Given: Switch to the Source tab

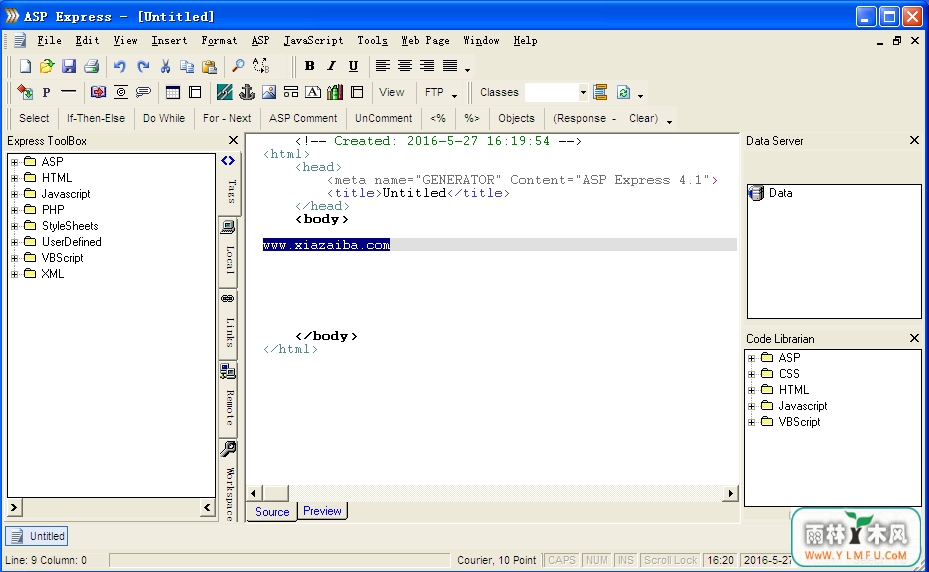Looking at the screenshot, I should (x=272, y=512).
